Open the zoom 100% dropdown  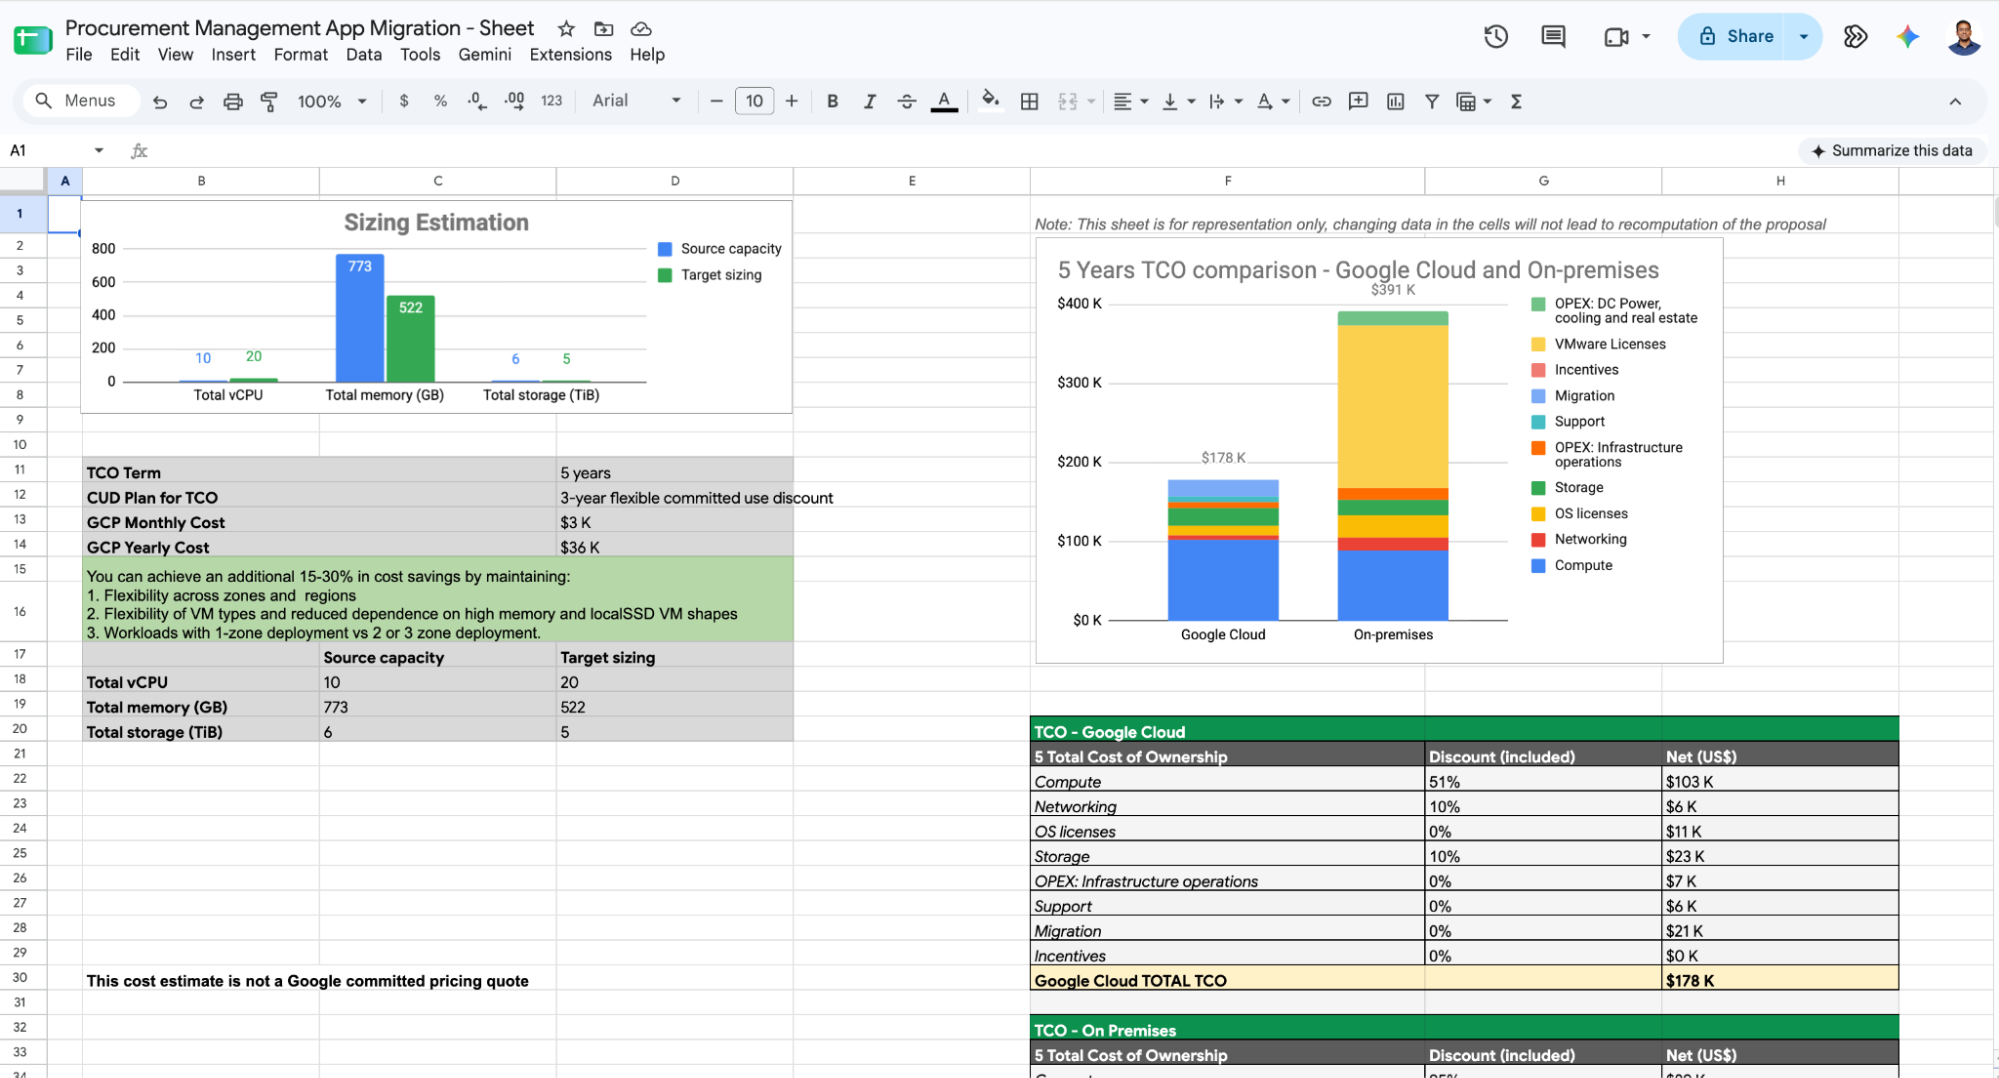pos(332,101)
